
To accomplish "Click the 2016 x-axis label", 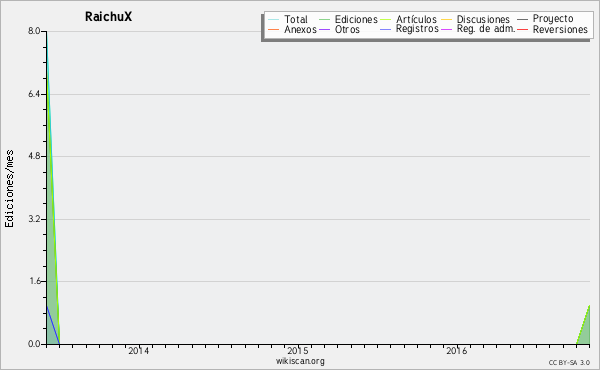I will 457,350.
